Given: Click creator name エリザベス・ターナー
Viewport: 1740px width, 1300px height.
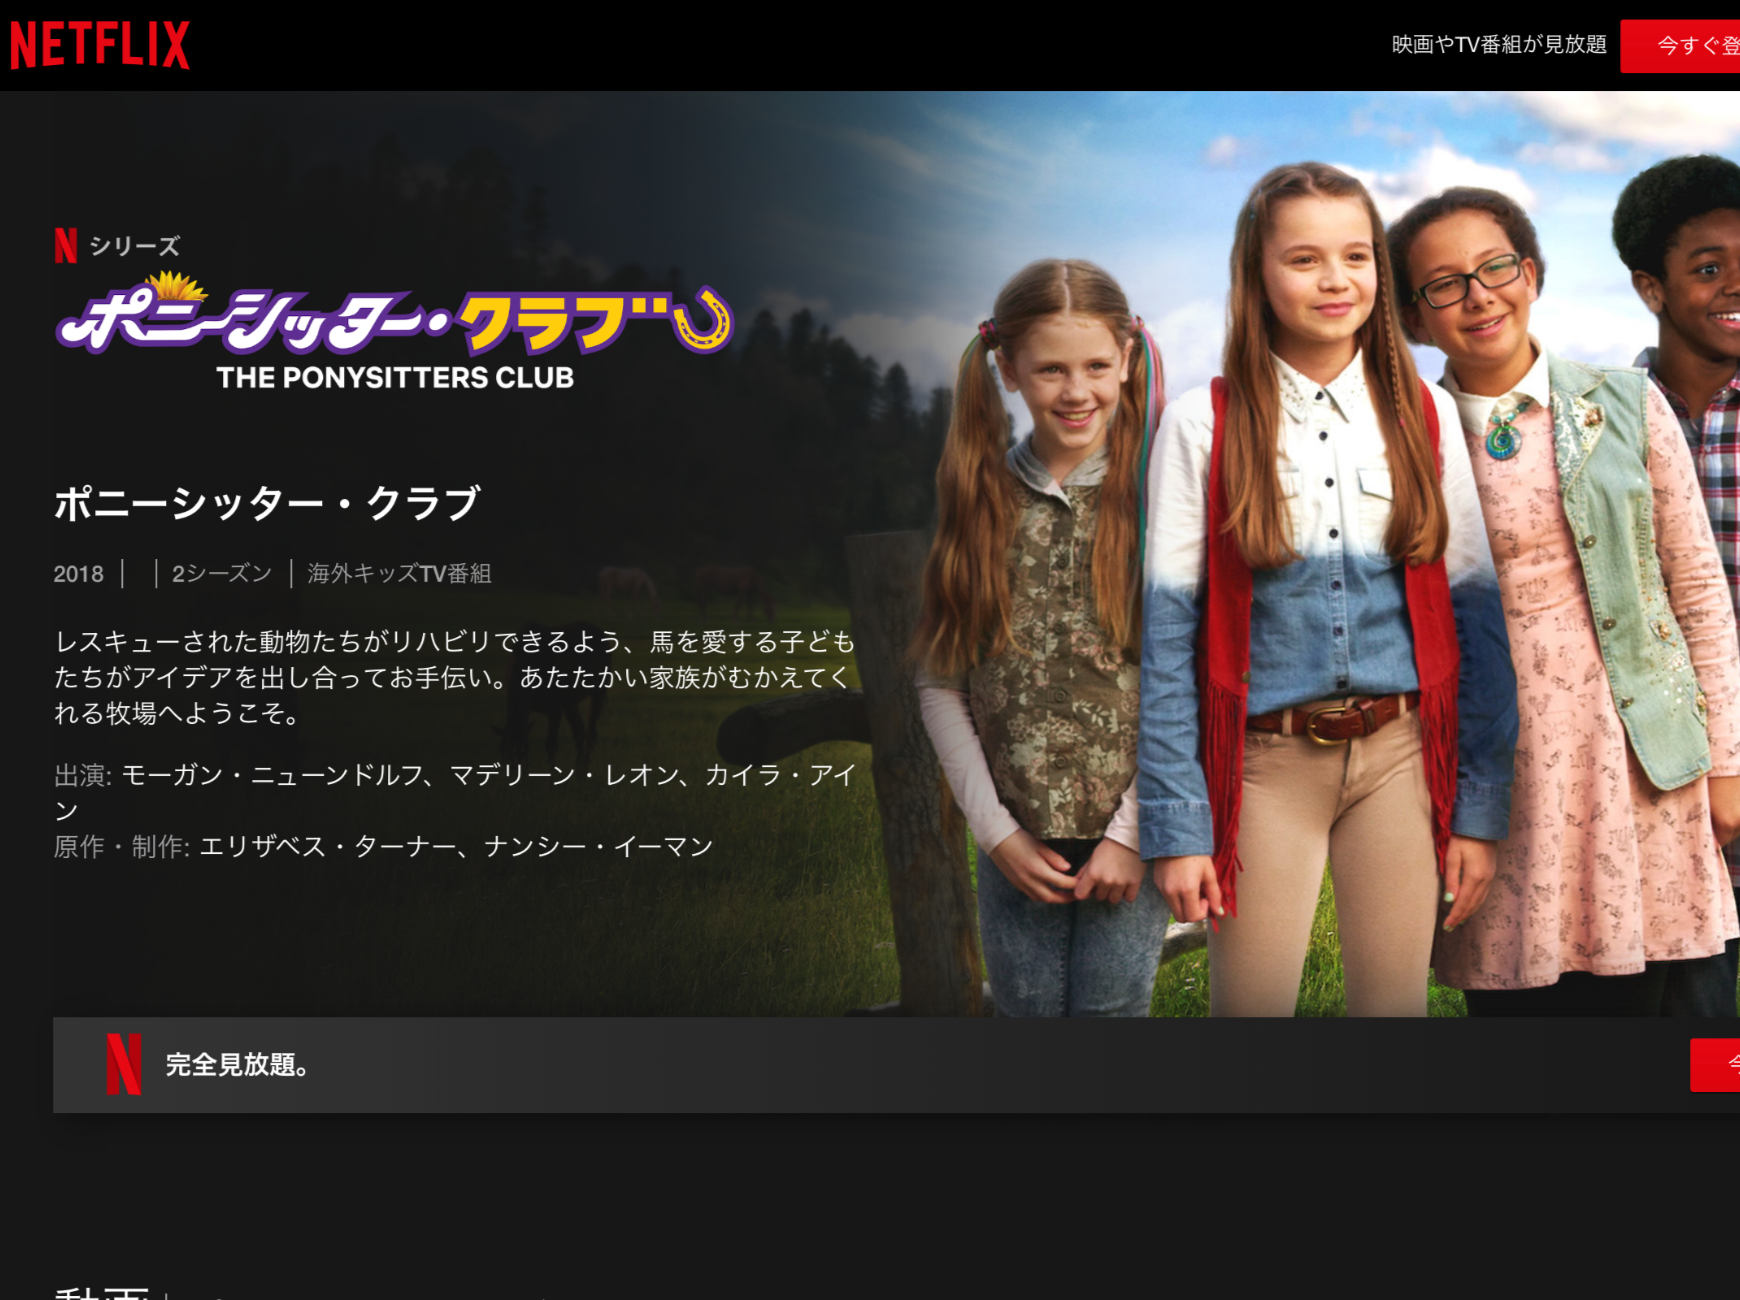Looking at the screenshot, I should tap(329, 847).
